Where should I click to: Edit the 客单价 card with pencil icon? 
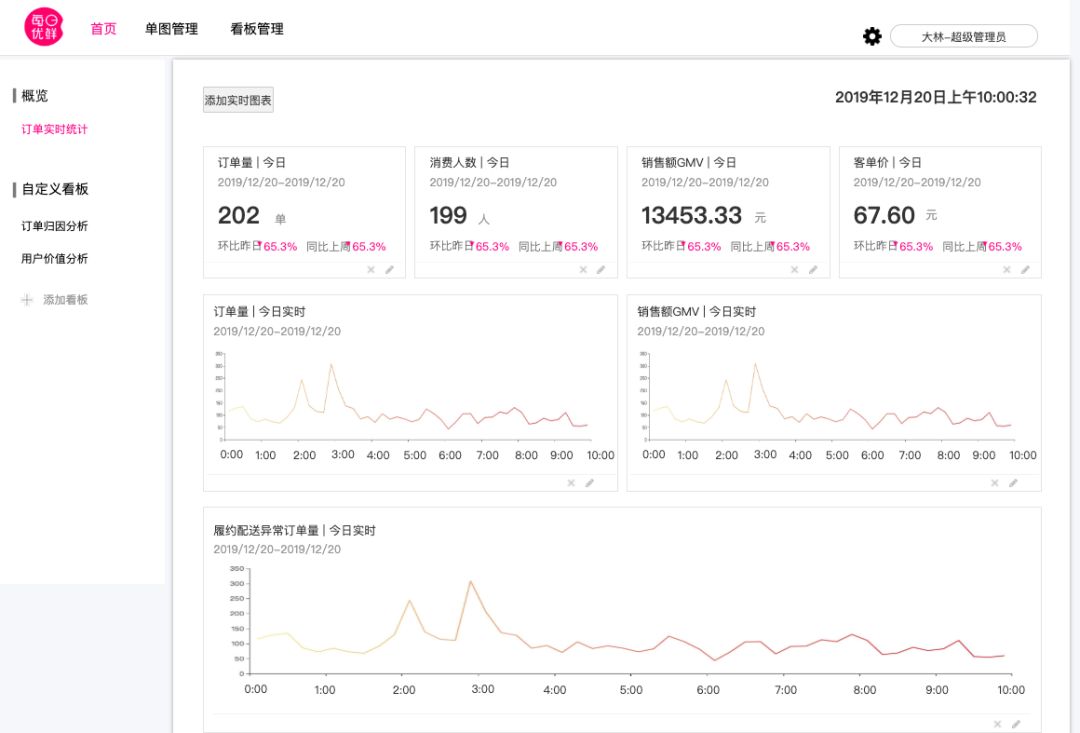[1025, 269]
